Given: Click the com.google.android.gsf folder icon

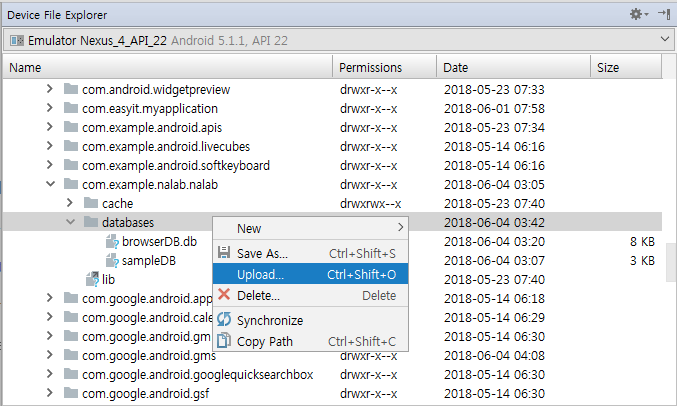Looking at the screenshot, I should point(71,393).
